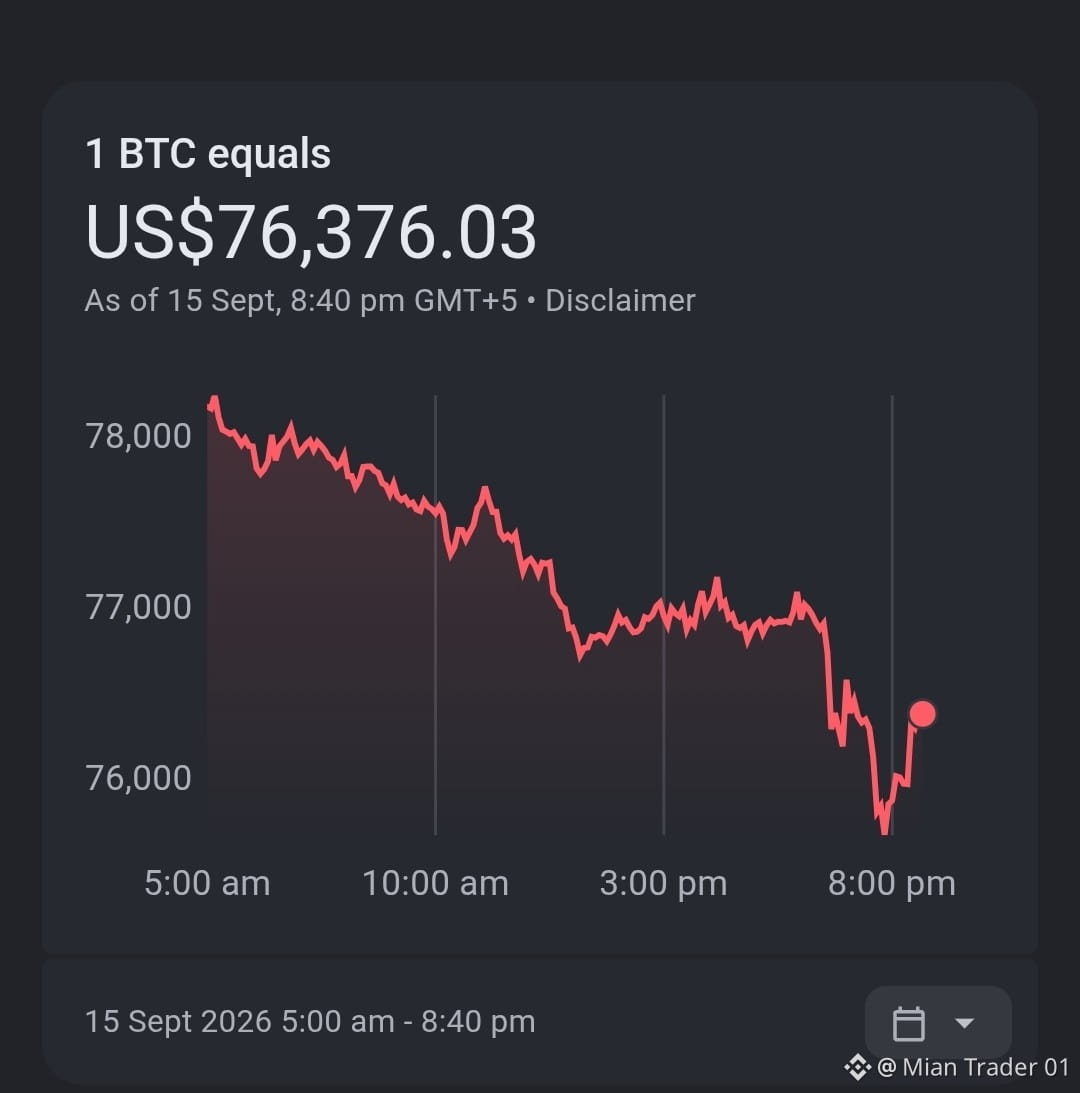Expand the date range dropdown arrow
1080x1093 pixels.
point(964,1023)
